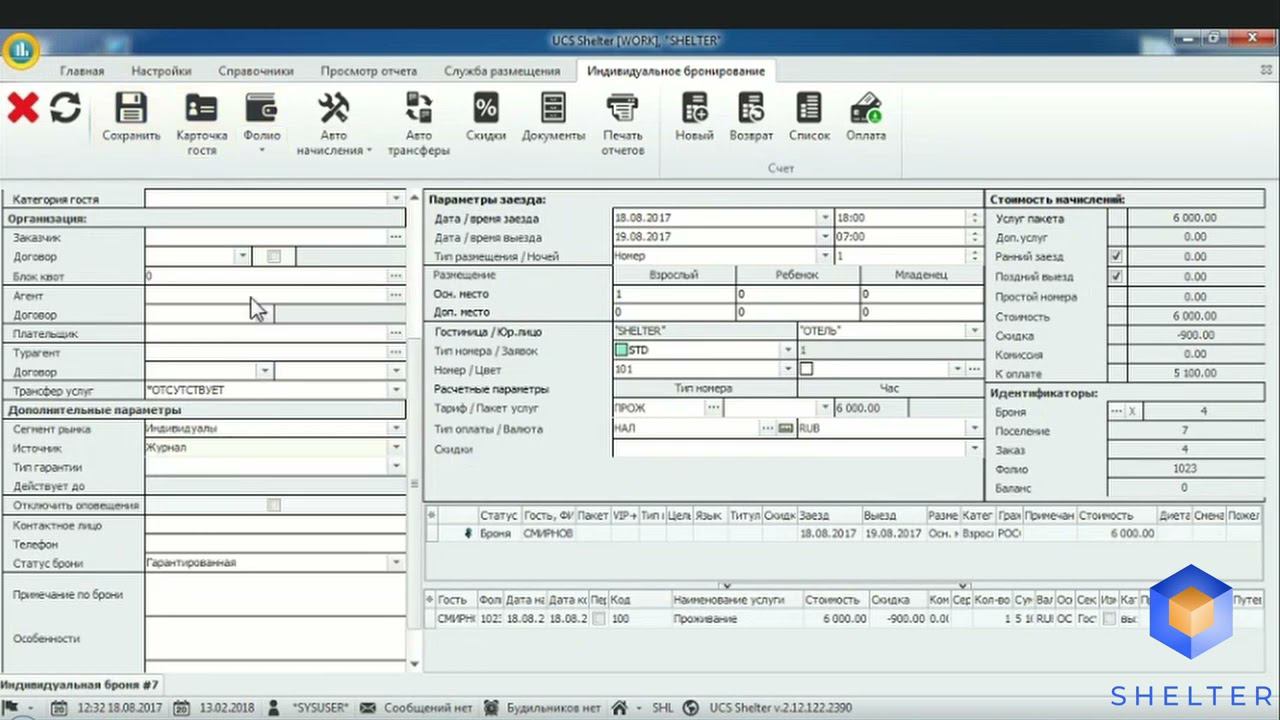1280x720 pixels.
Task: Toggle Поздний выезд checkbox
Action: click(x=1117, y=276)
